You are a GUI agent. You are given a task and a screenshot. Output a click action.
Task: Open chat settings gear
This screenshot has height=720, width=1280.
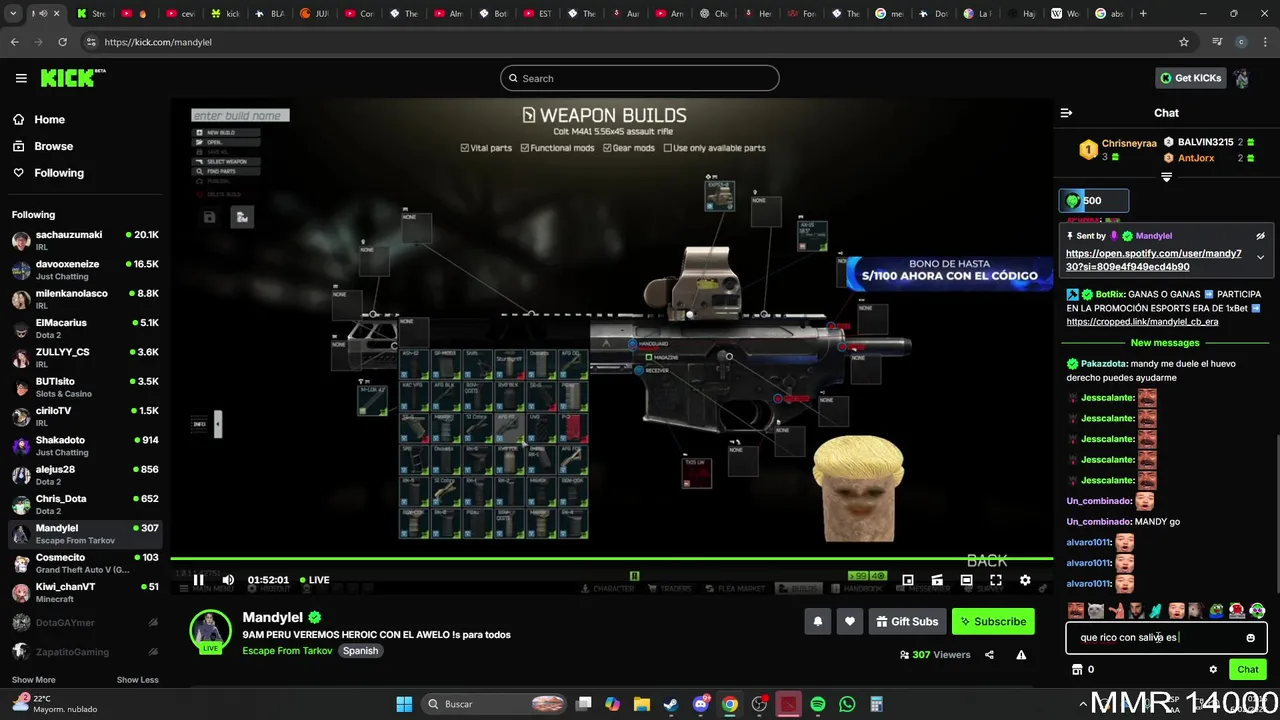pos(1213,670)
